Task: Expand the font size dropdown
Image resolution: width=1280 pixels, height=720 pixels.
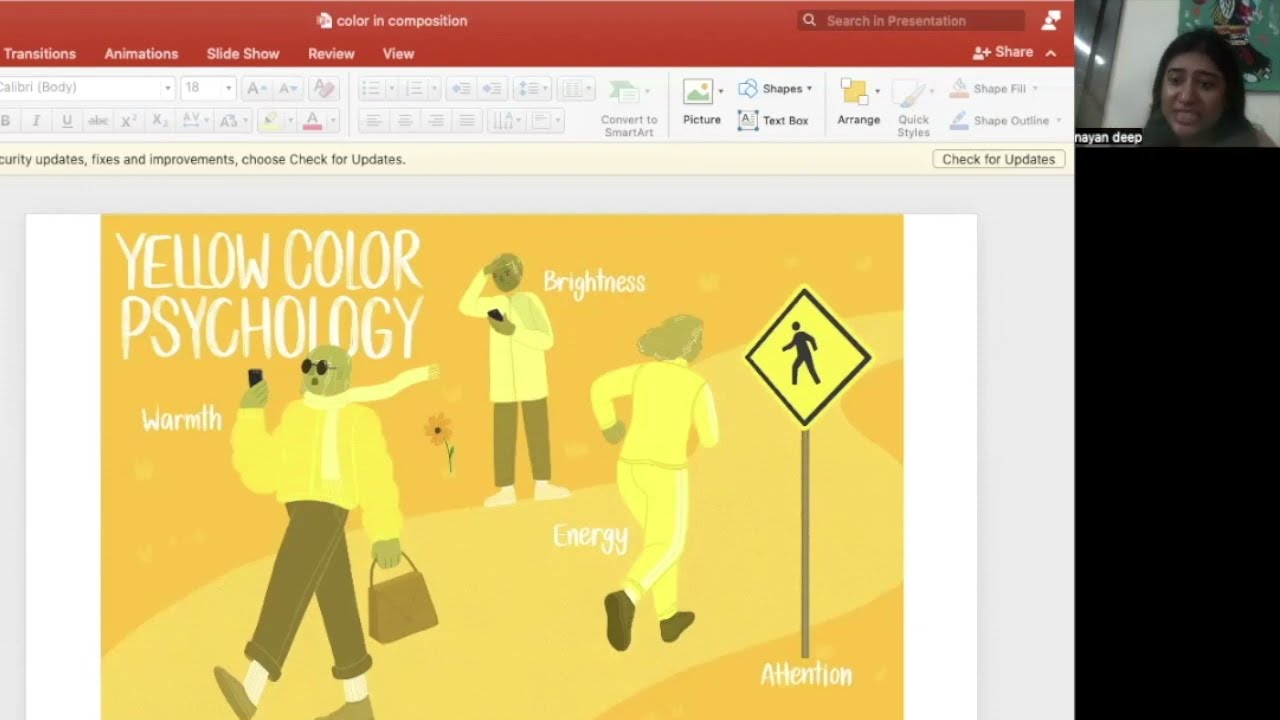Action: [x=228, y=88]
